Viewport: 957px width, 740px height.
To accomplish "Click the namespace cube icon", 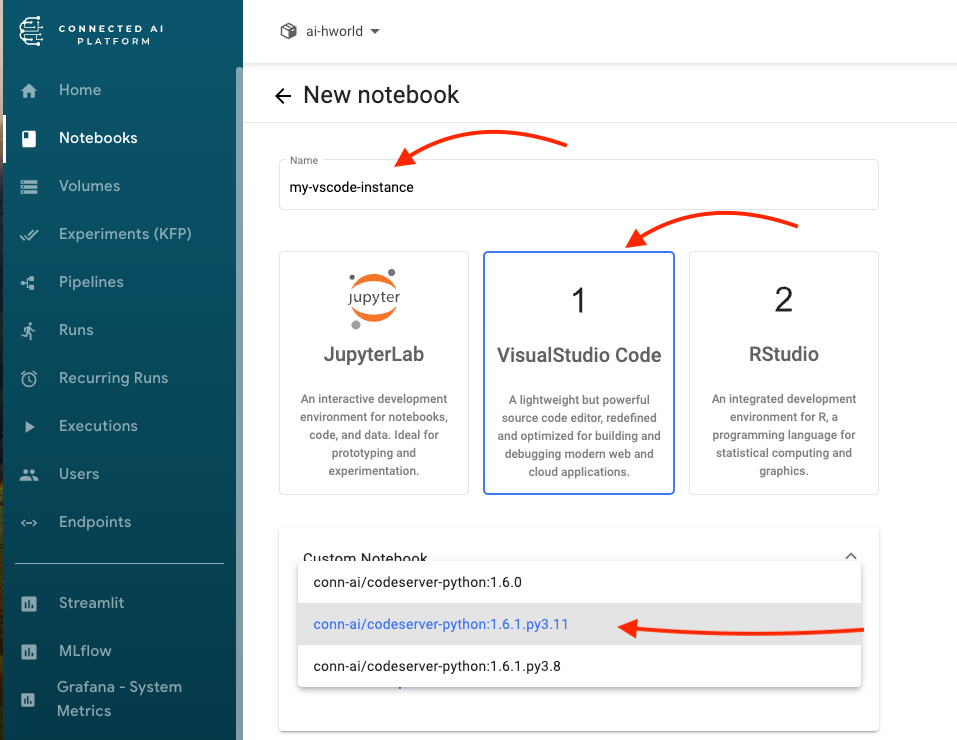I will pos(288,31).
